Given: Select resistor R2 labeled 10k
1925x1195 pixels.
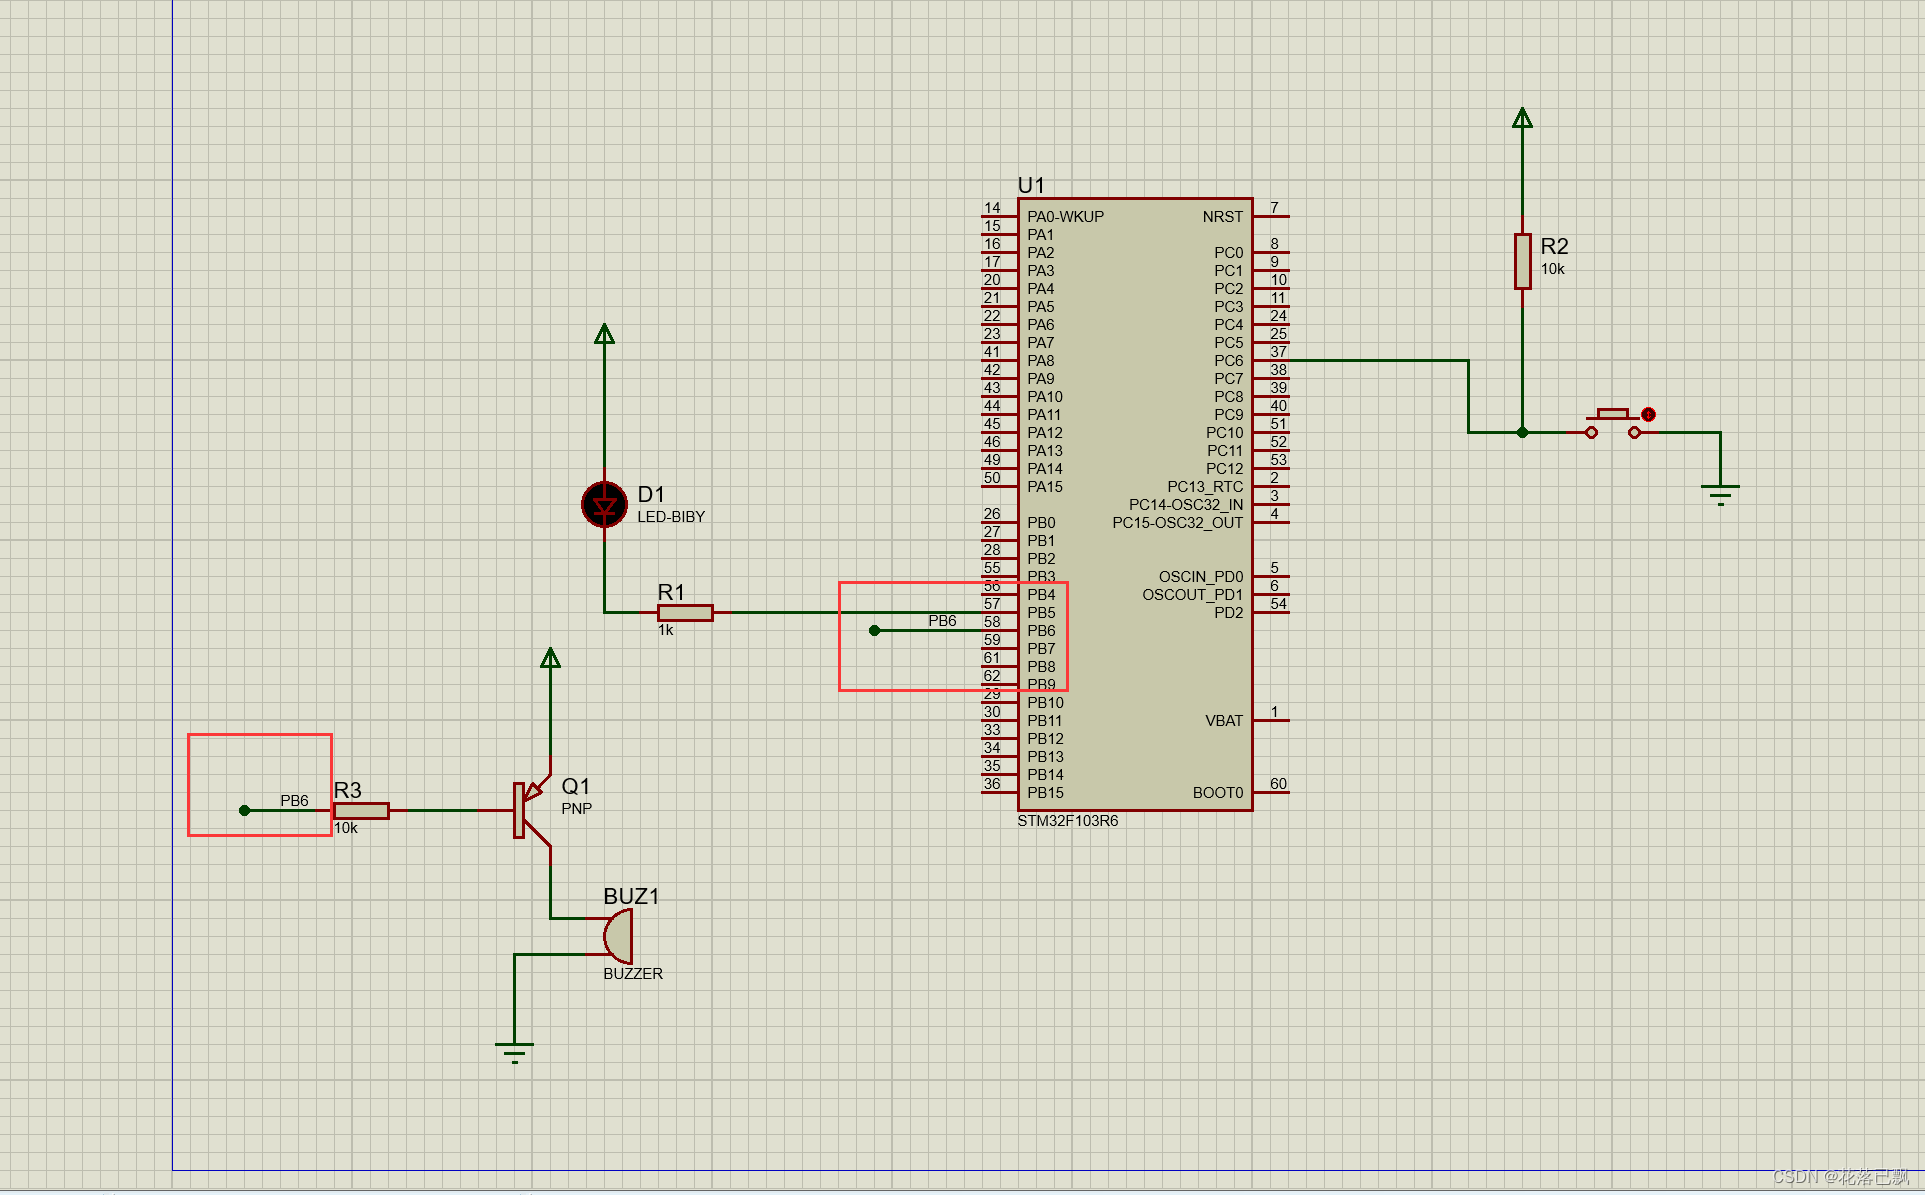Looking at the screenshot, I should pyautogui.click(x=1522, y=262).
